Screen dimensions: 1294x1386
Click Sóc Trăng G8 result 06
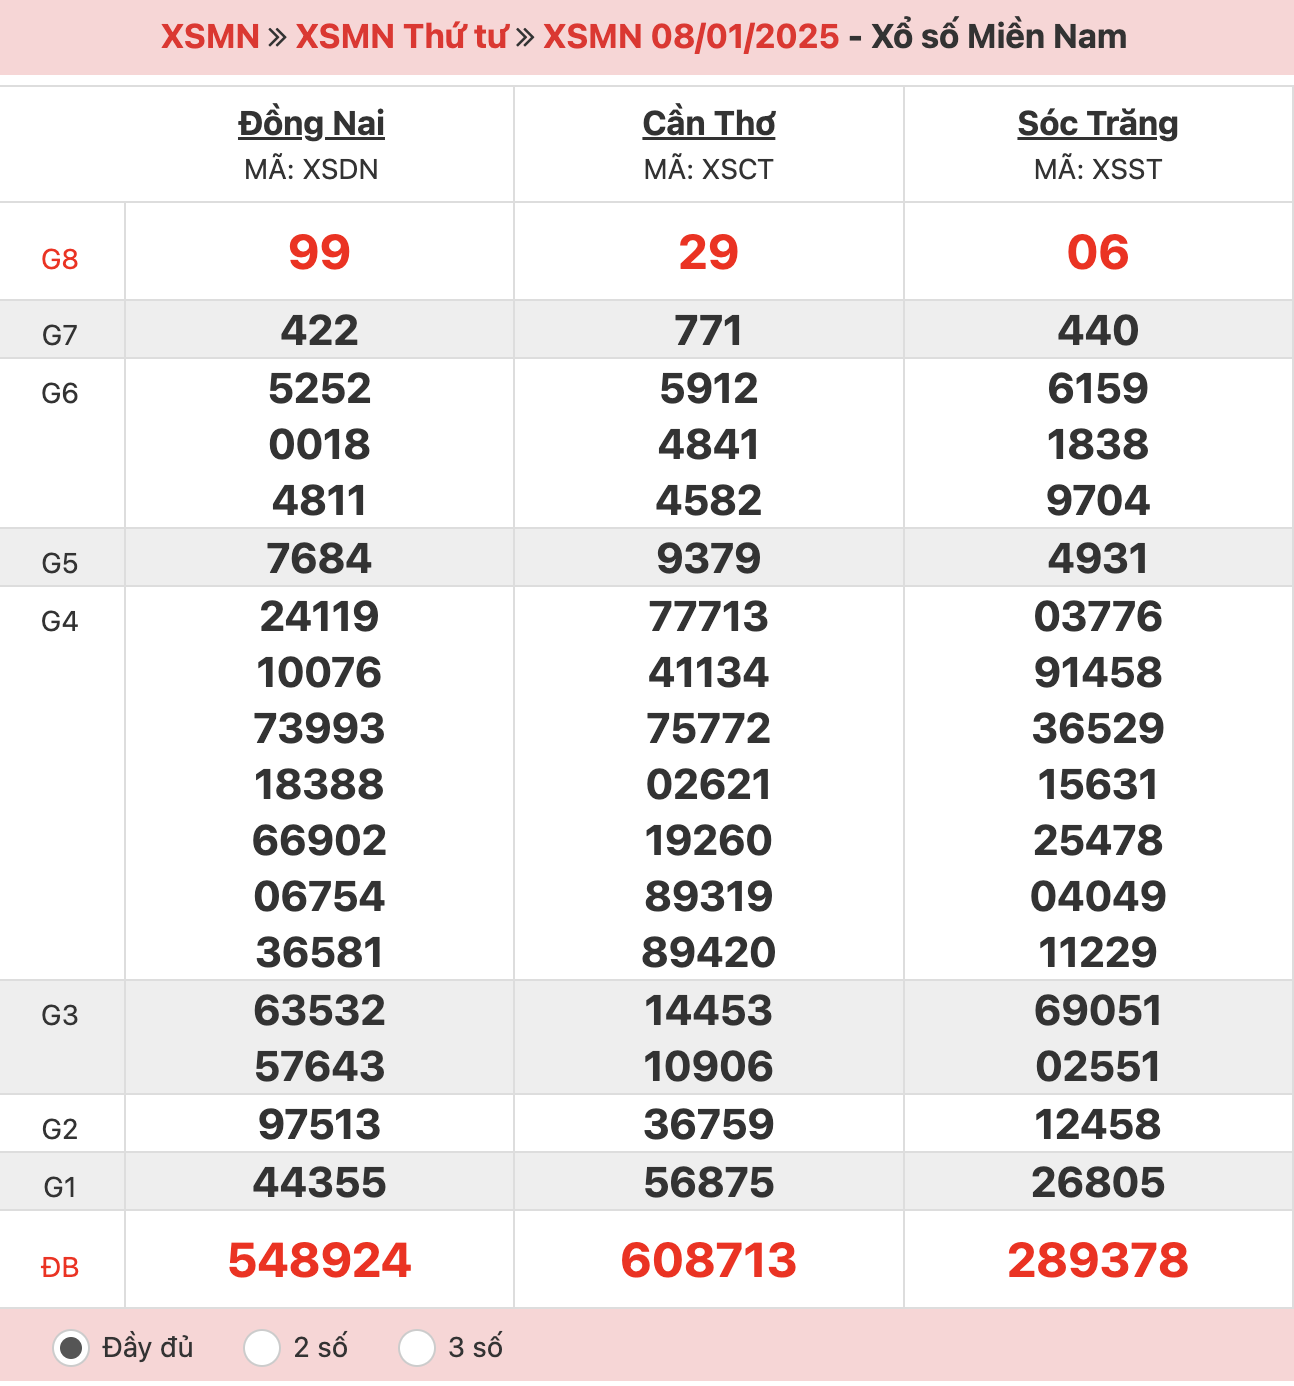tap(1098, 252)
